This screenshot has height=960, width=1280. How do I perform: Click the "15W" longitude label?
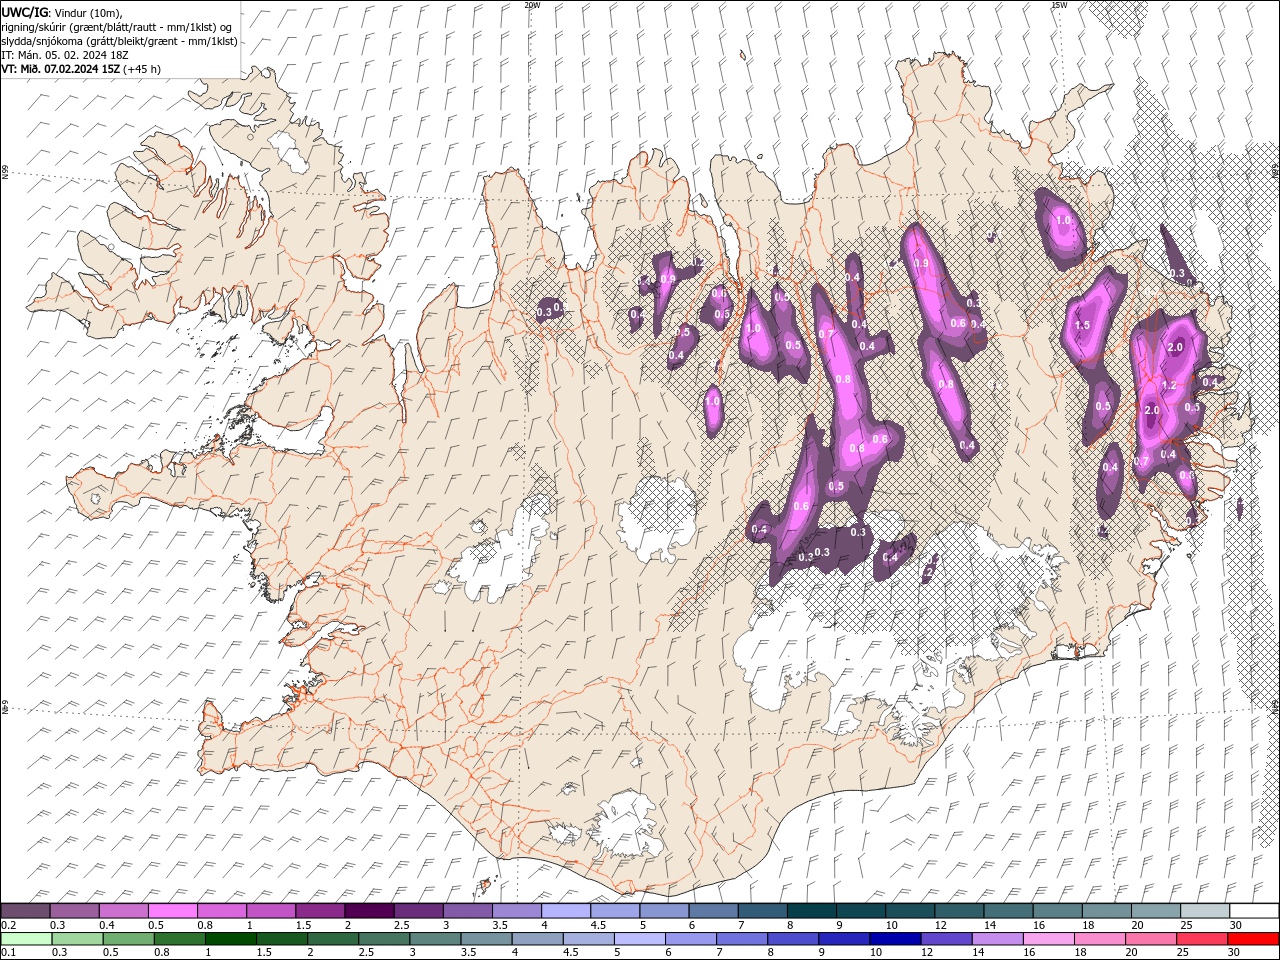1059,5
